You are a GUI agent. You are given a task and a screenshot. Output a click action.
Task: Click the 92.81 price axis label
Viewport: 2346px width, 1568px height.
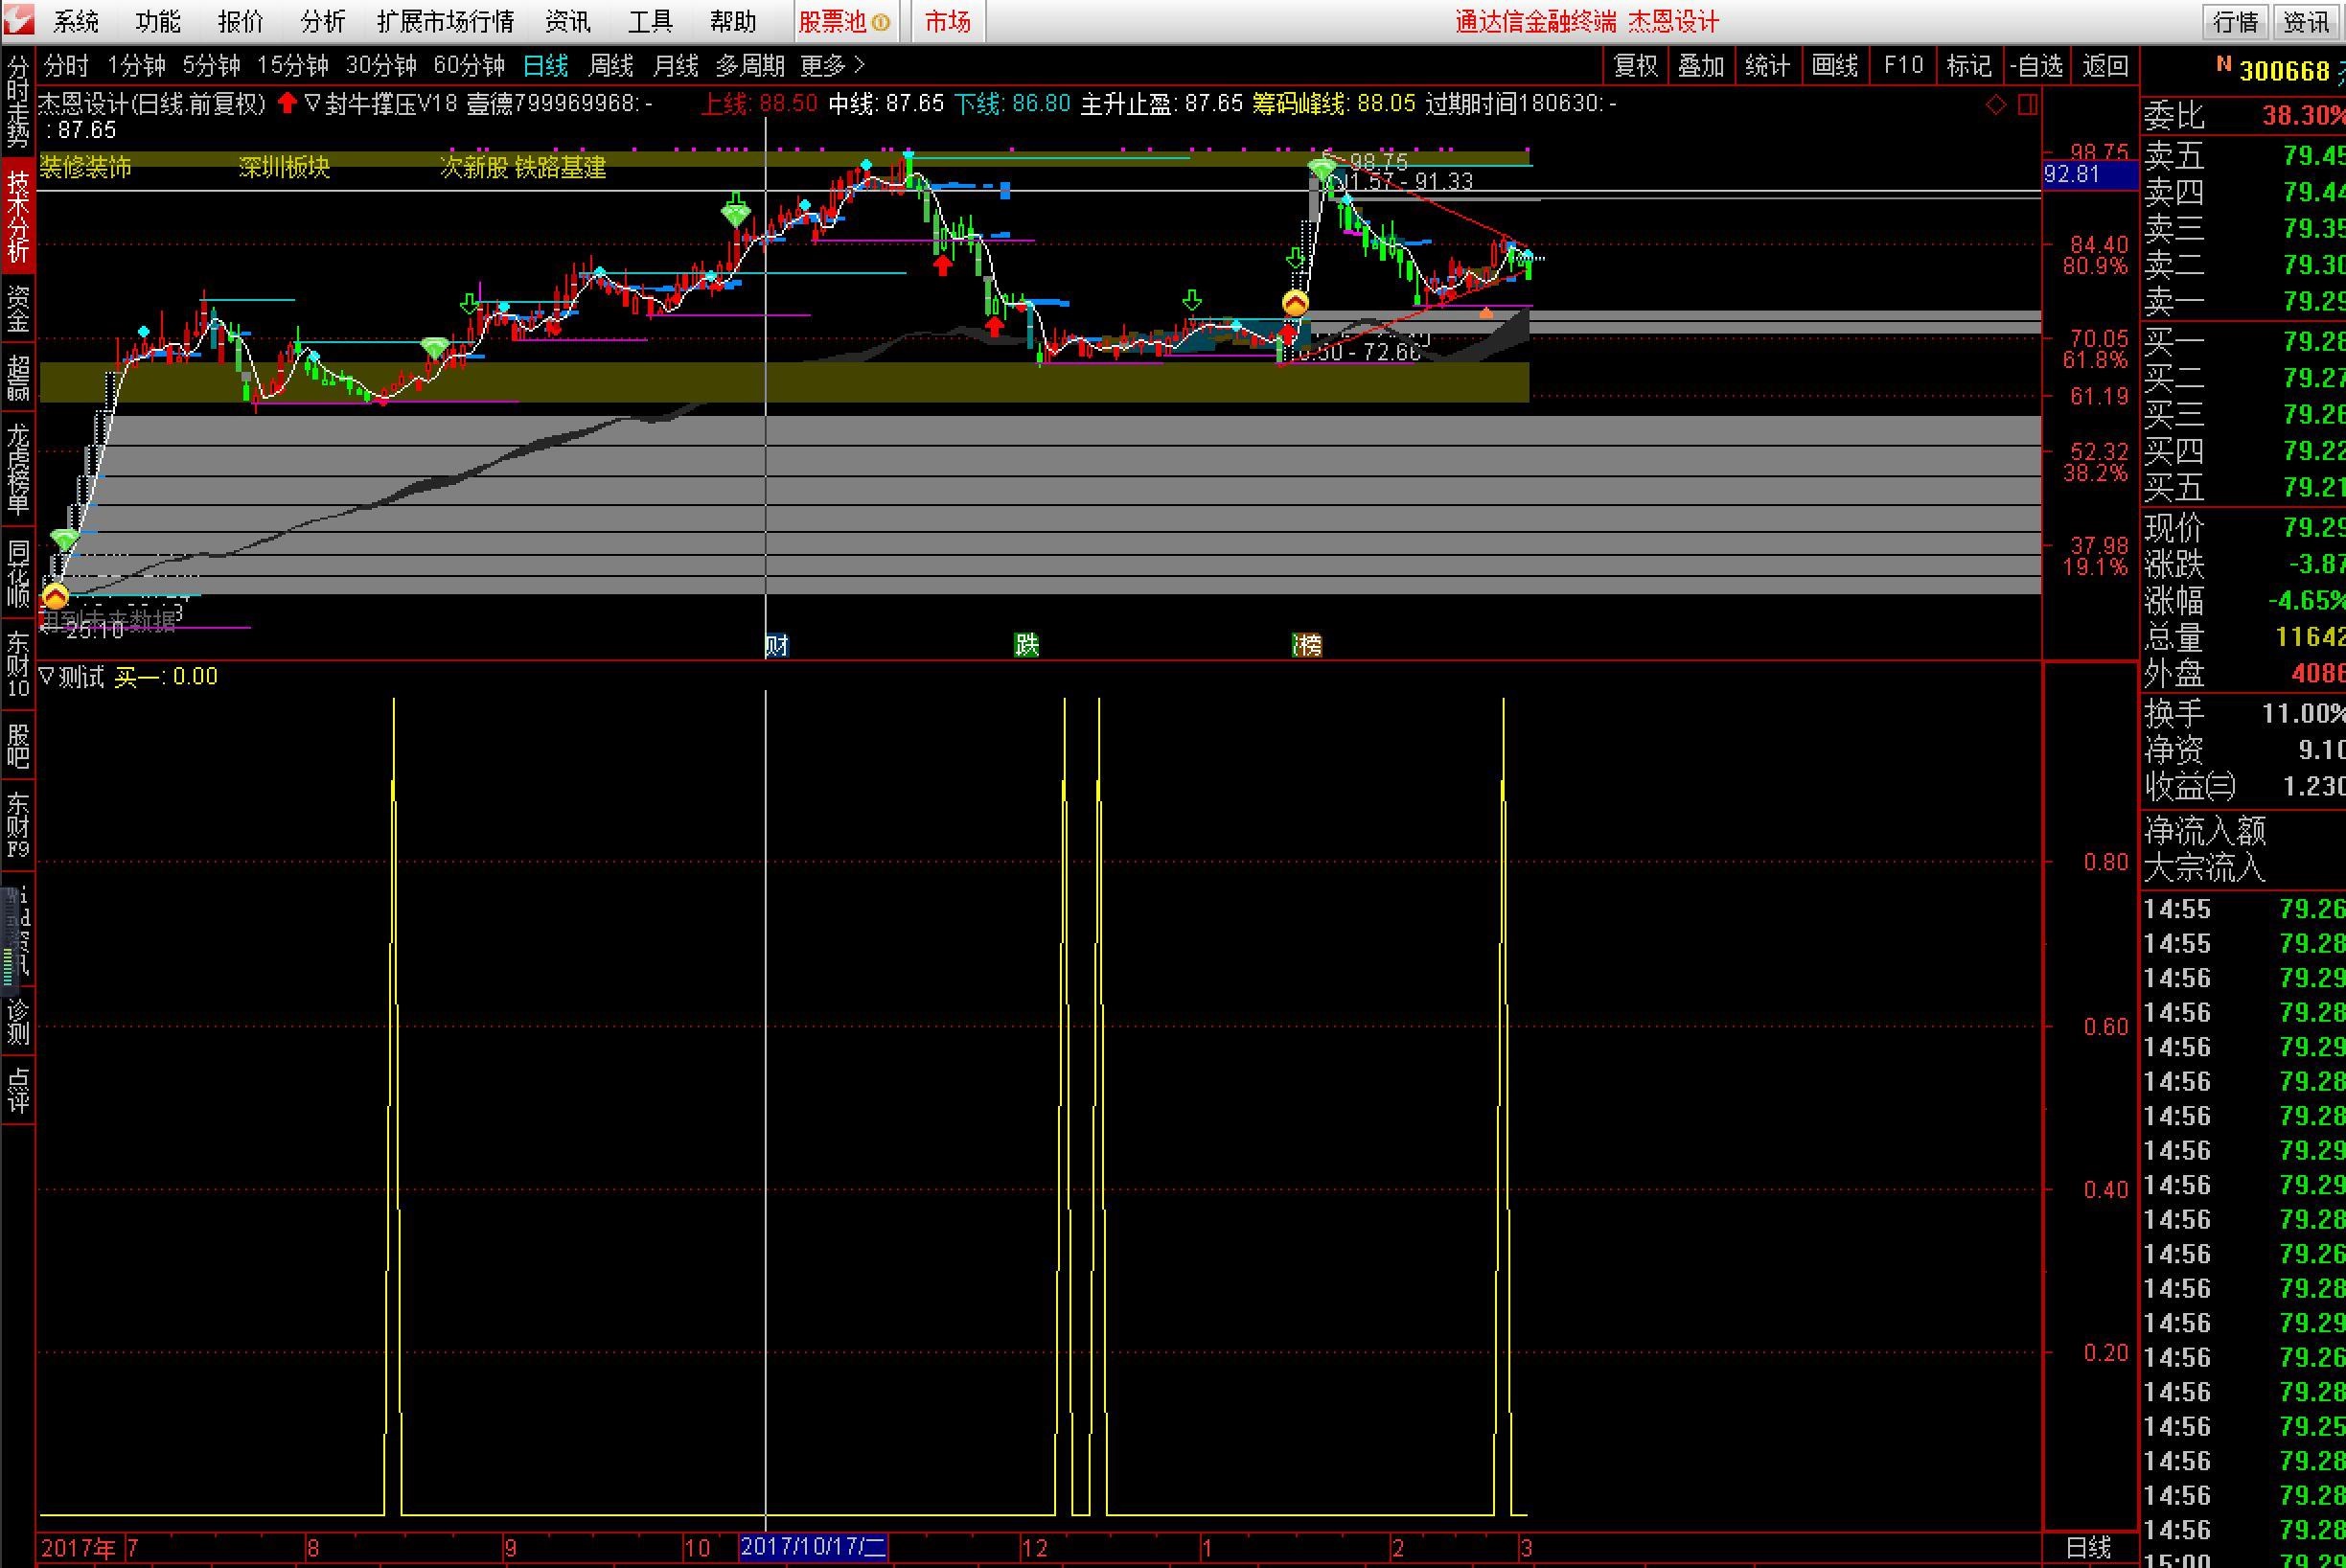(2090, 174)
